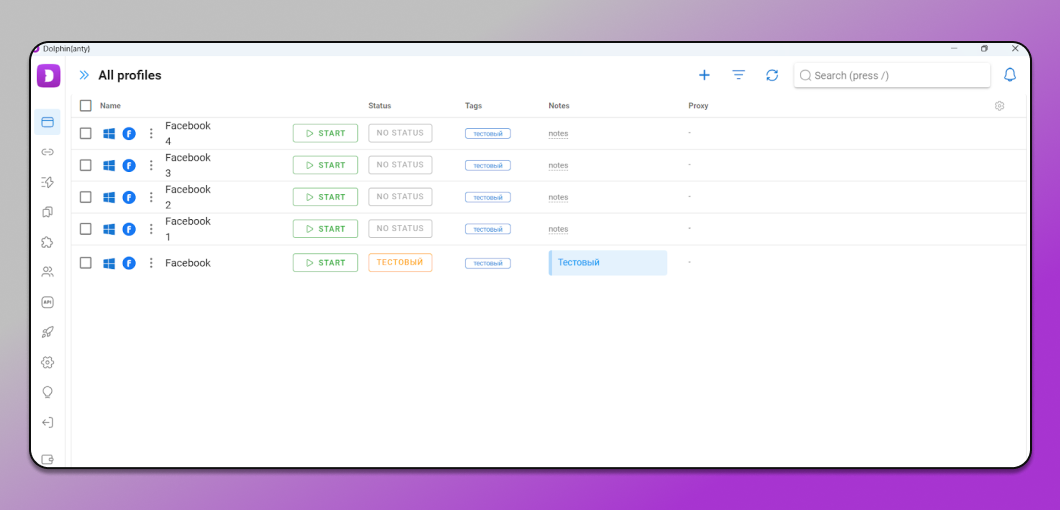This screenshot has height=510, width=1060.
Task: Click the logout arrow icon in sidebar
Action: 47,422
